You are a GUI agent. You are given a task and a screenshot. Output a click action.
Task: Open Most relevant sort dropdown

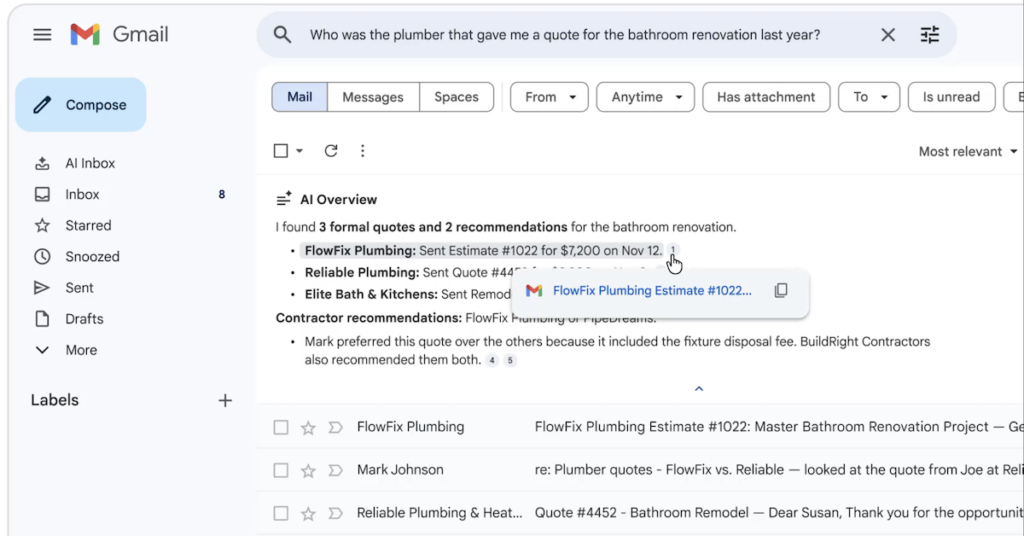(x=967, y=152)
